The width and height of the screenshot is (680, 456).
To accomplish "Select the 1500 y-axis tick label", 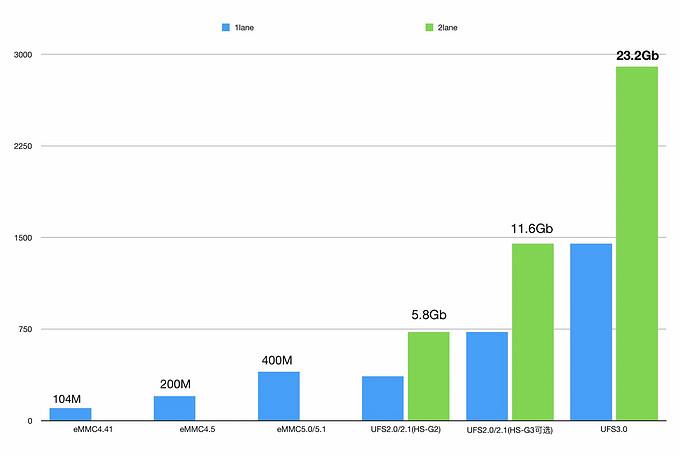I will (23, 238).
